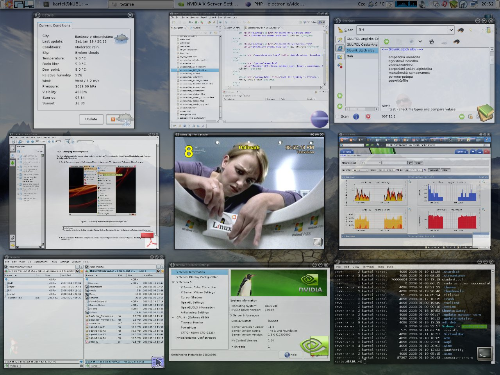Select the highlighted entry in dictionary result list
The width and height of the screenshot is (500, 375).
pos(362,50)
